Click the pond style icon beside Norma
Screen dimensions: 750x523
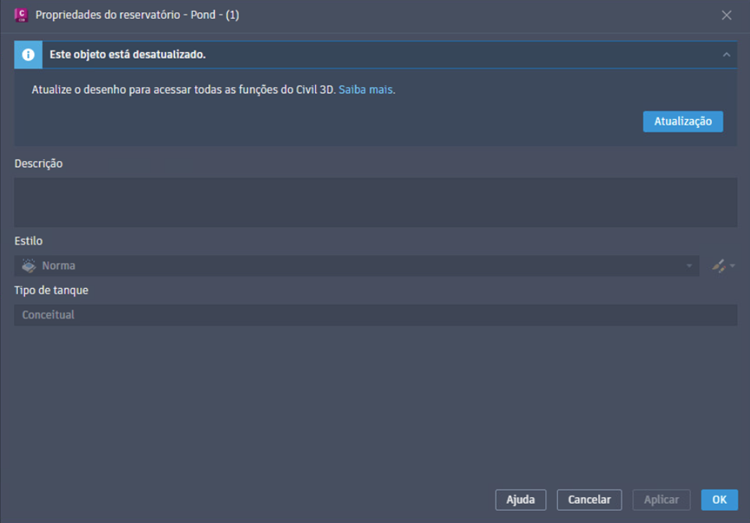(29, 266)
